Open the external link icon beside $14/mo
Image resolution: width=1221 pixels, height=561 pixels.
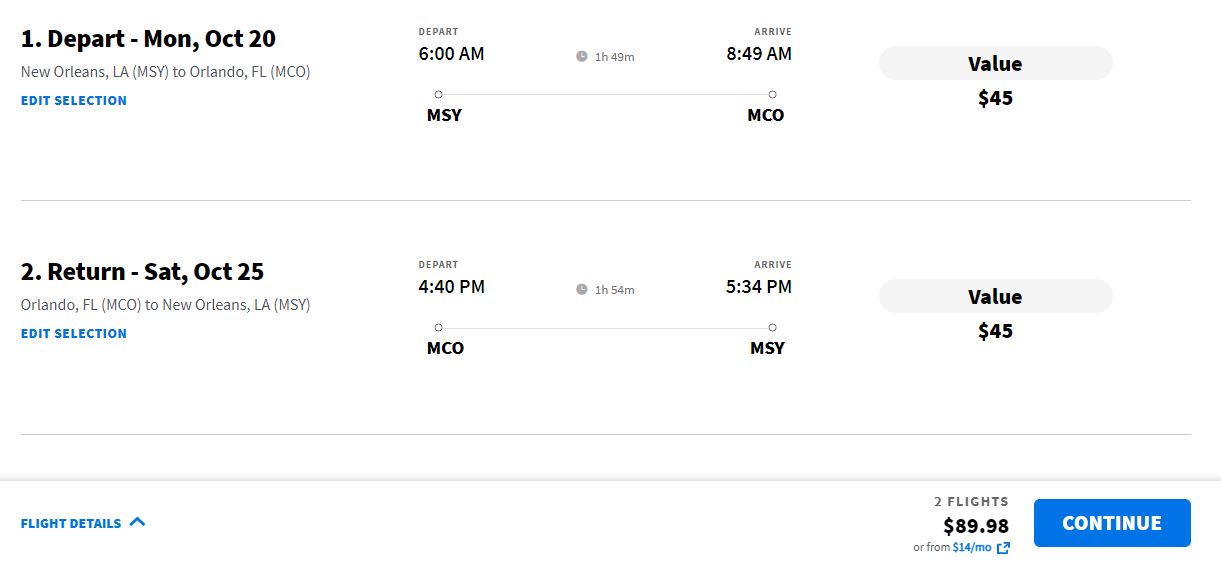[1003, 548]
